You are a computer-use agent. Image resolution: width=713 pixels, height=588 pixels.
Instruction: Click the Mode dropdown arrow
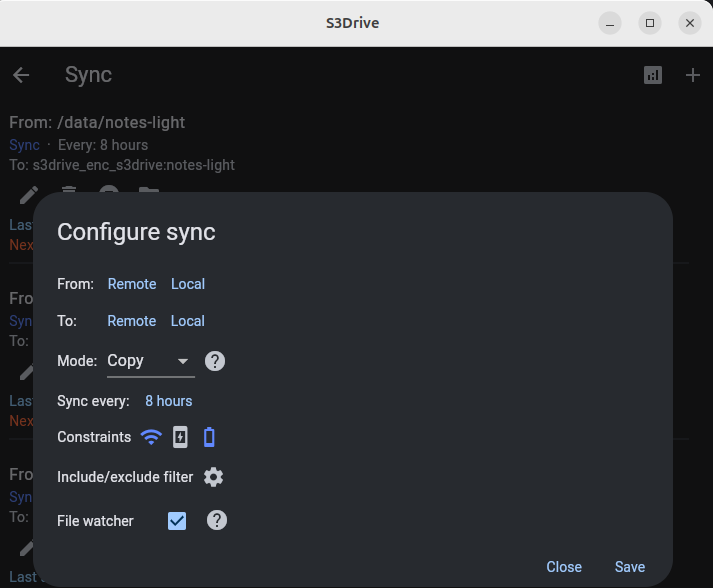coord(183,361)
